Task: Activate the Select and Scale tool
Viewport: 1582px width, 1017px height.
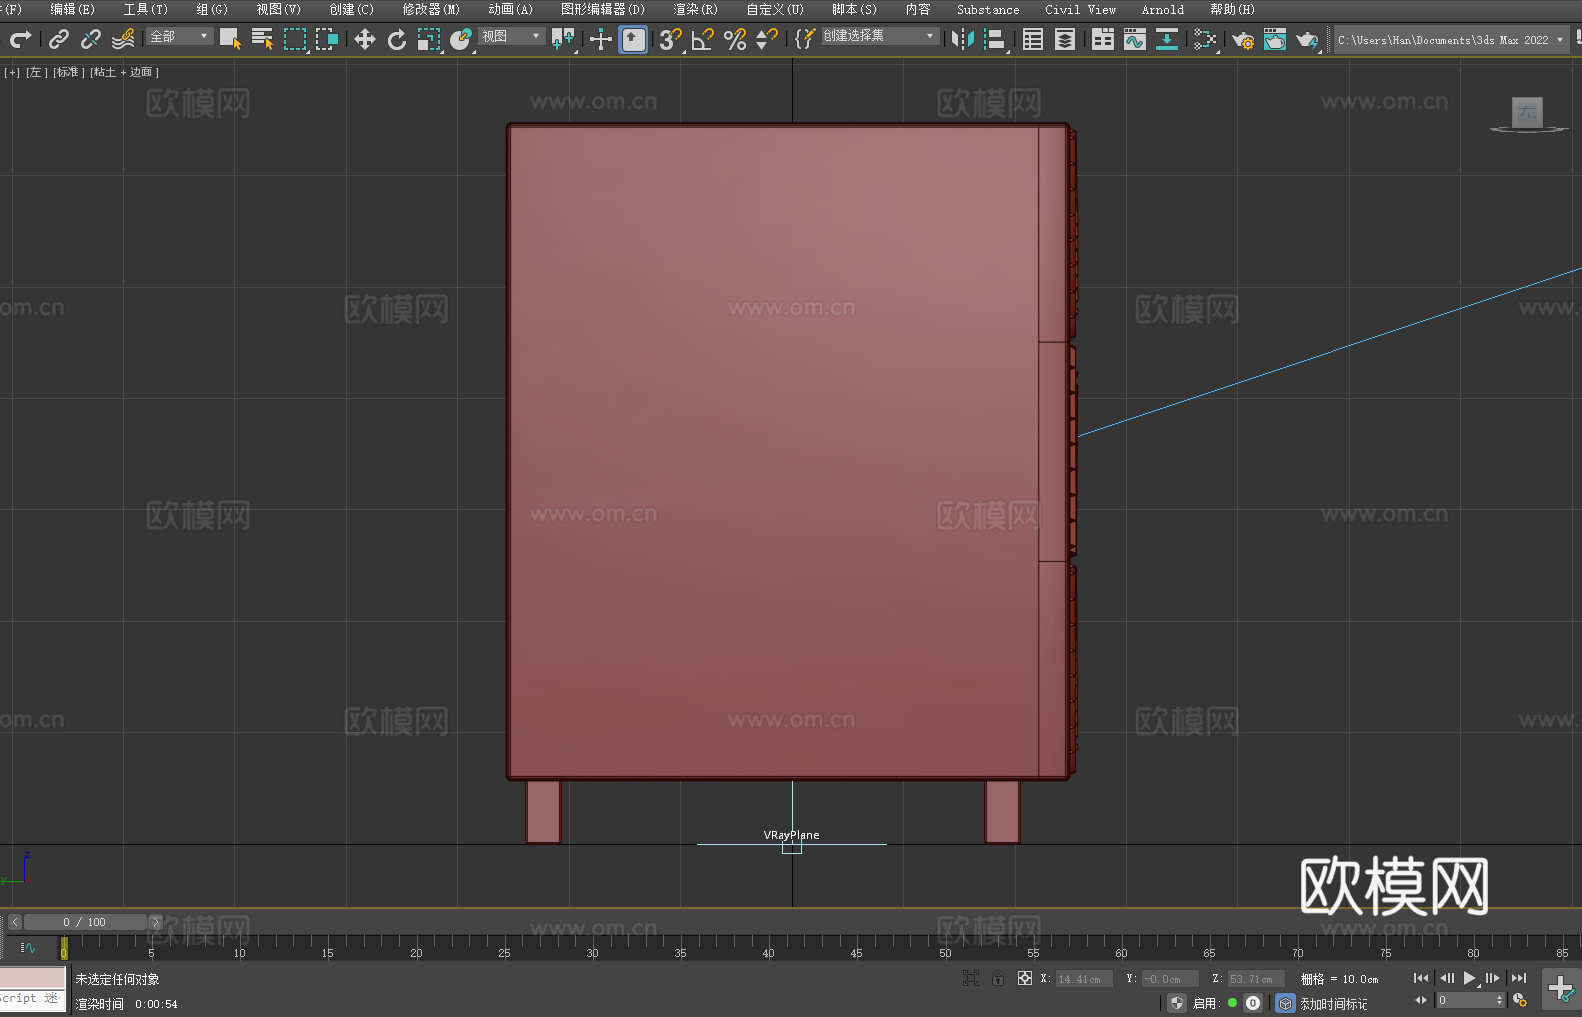Action: (x=429, y=39)
